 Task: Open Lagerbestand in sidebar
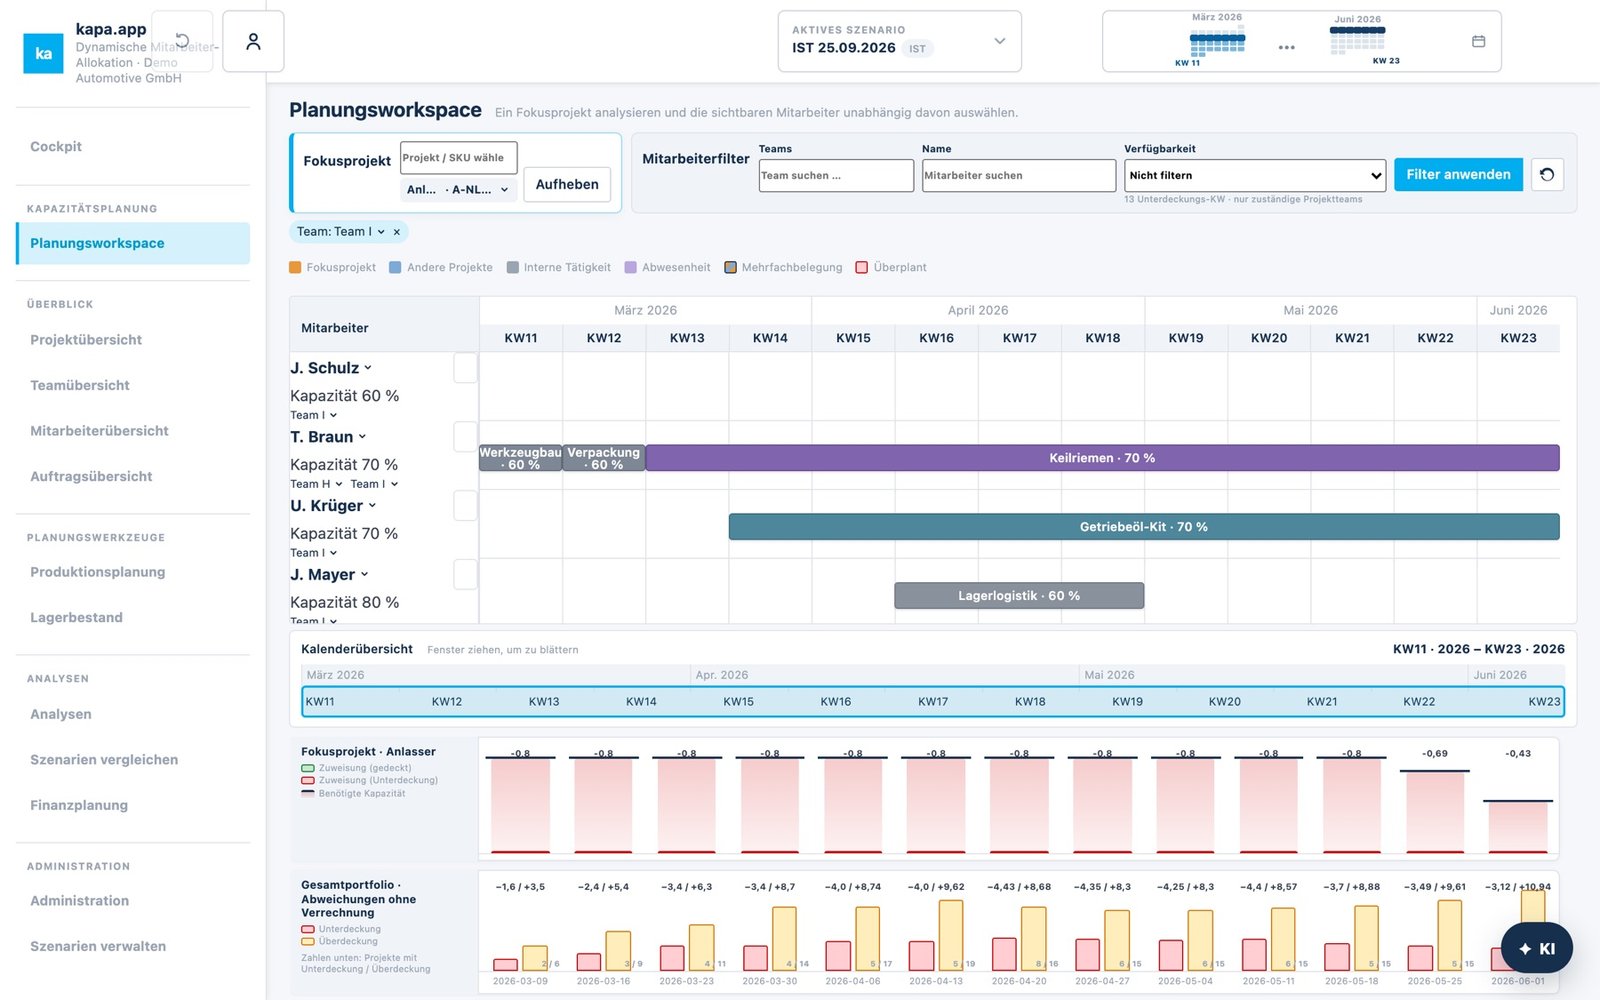[x=133, y=618]
